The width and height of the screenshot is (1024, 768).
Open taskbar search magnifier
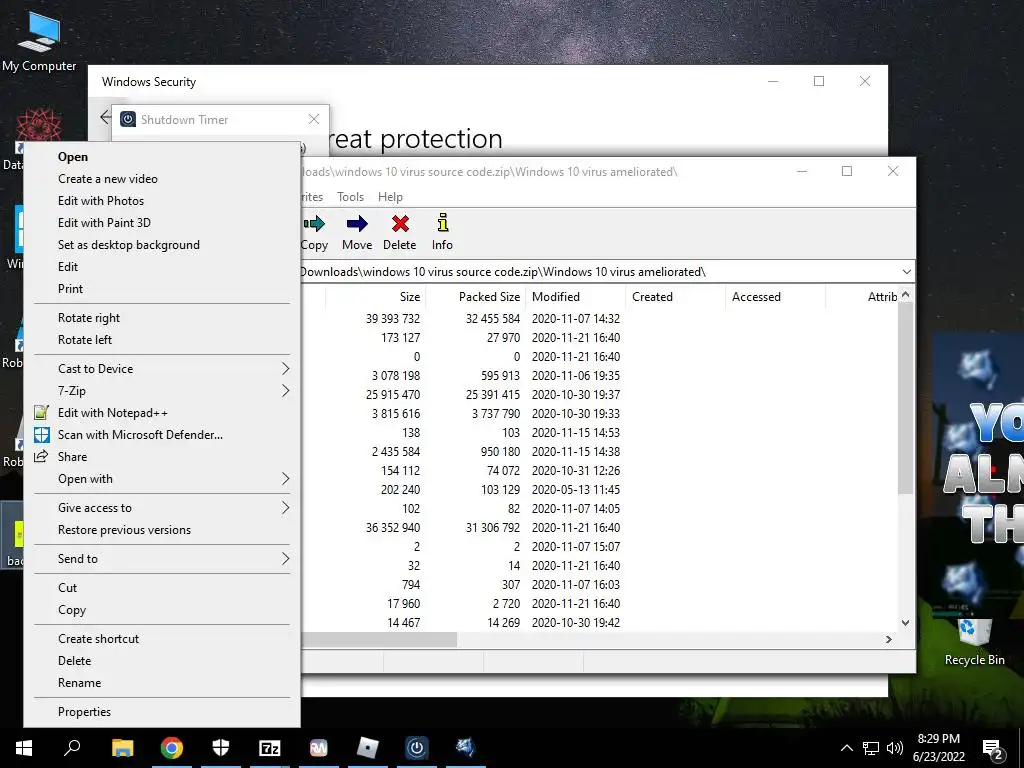click(x=72, y=748)
